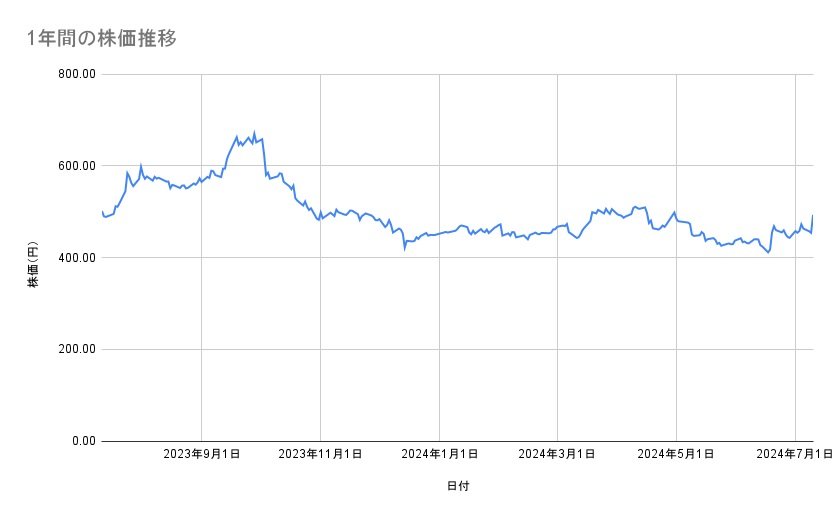Click the highest peak of the blue line
839x519 pixels.
pos(254,133)
